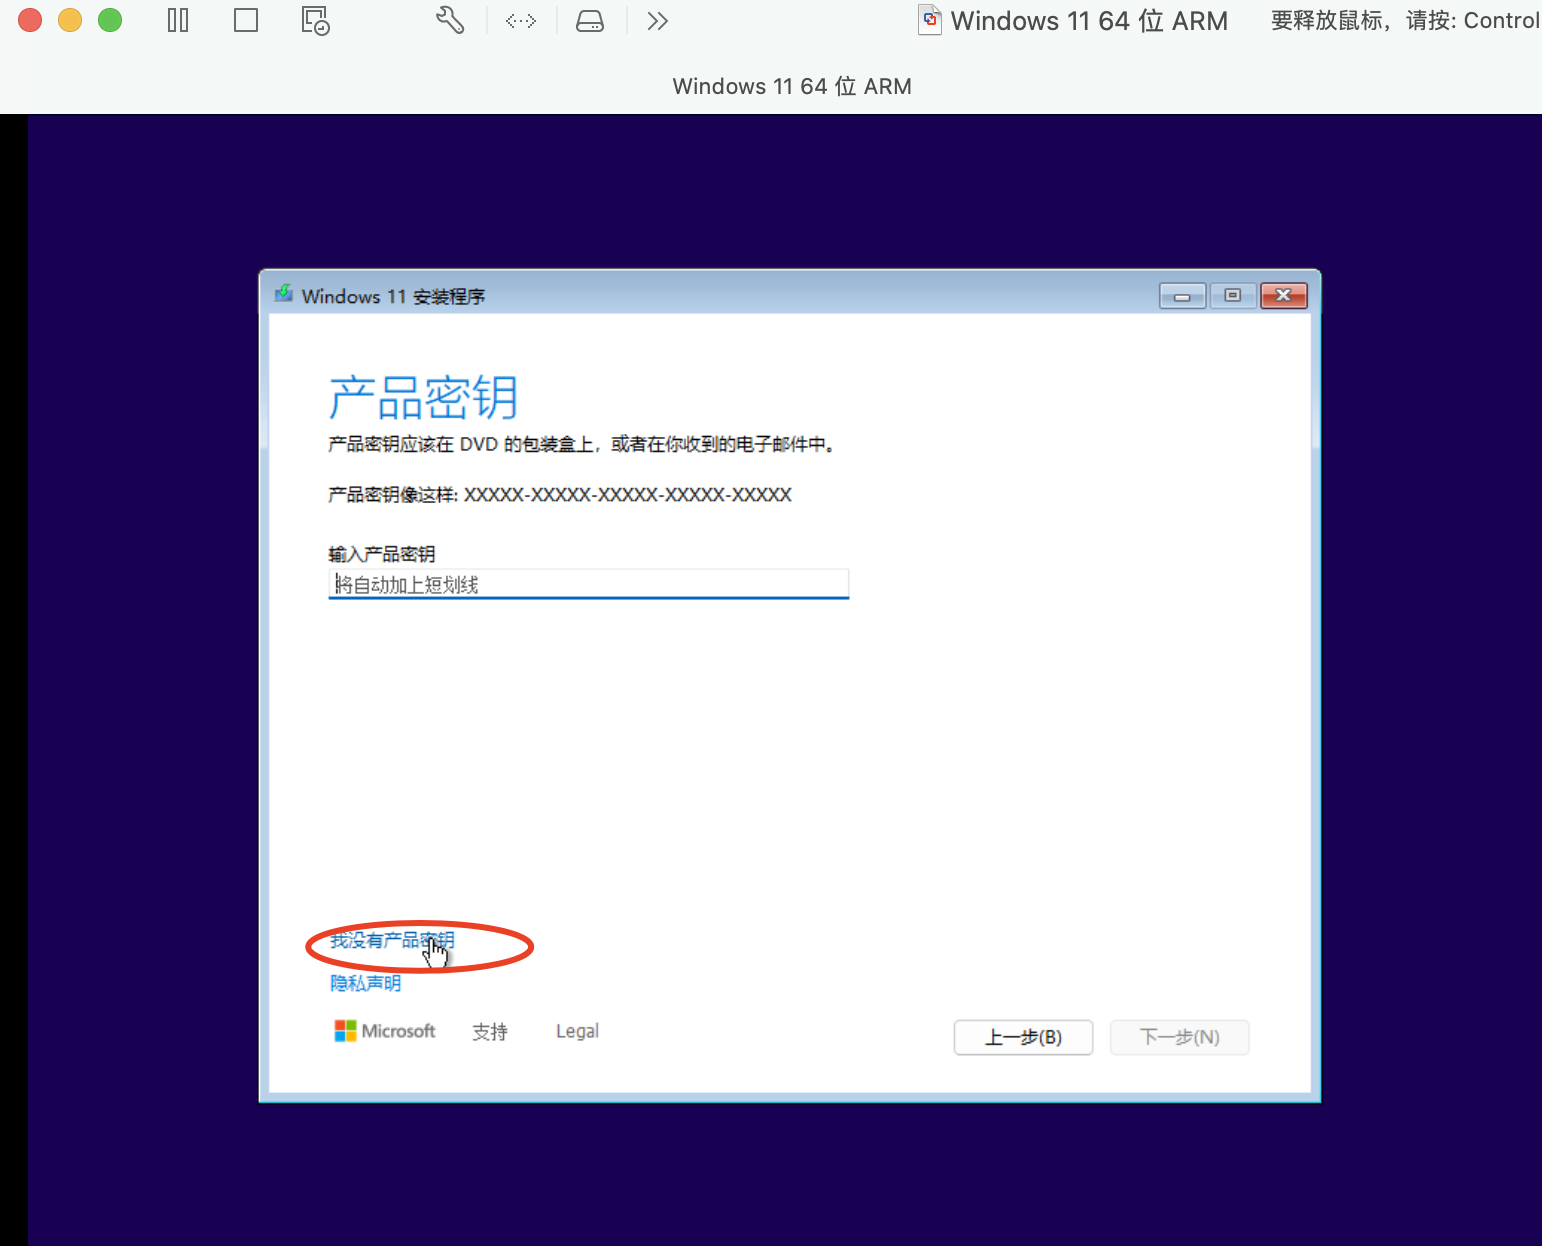Click inside the product key input field

588,584
